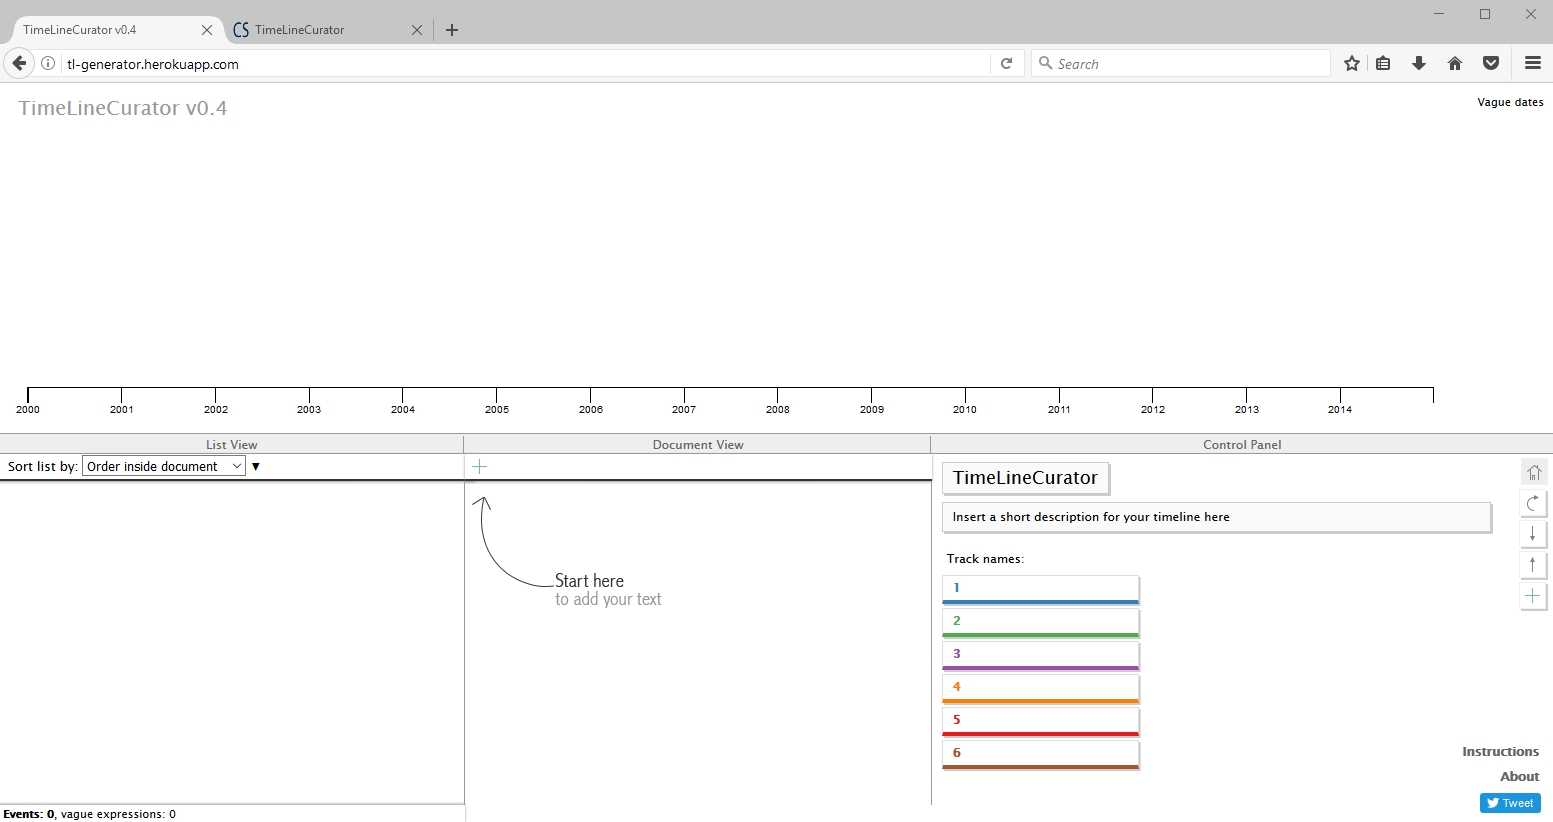This screenshot has width=1553, height=822.
Task: Click the circular arrow refresh icon in sidebar
Action: tap(1533, 503)
